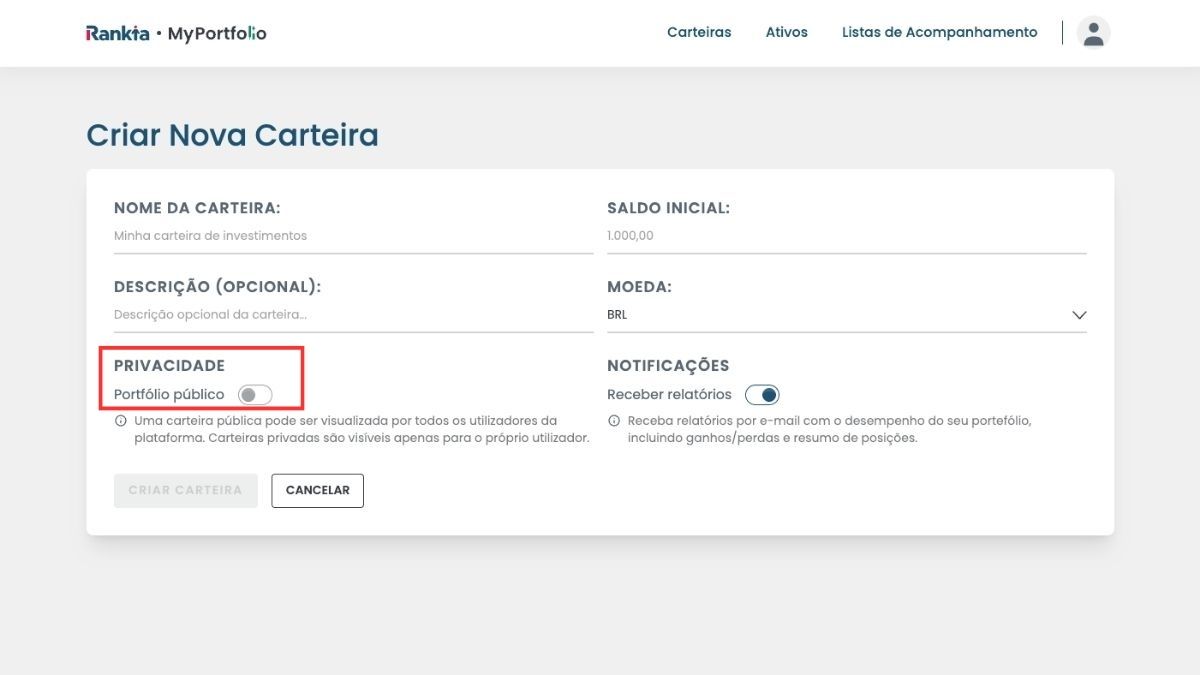Click the CANCELAR button
The width and height of the screenshot is (1200, 675).
(x=317, y=490)
